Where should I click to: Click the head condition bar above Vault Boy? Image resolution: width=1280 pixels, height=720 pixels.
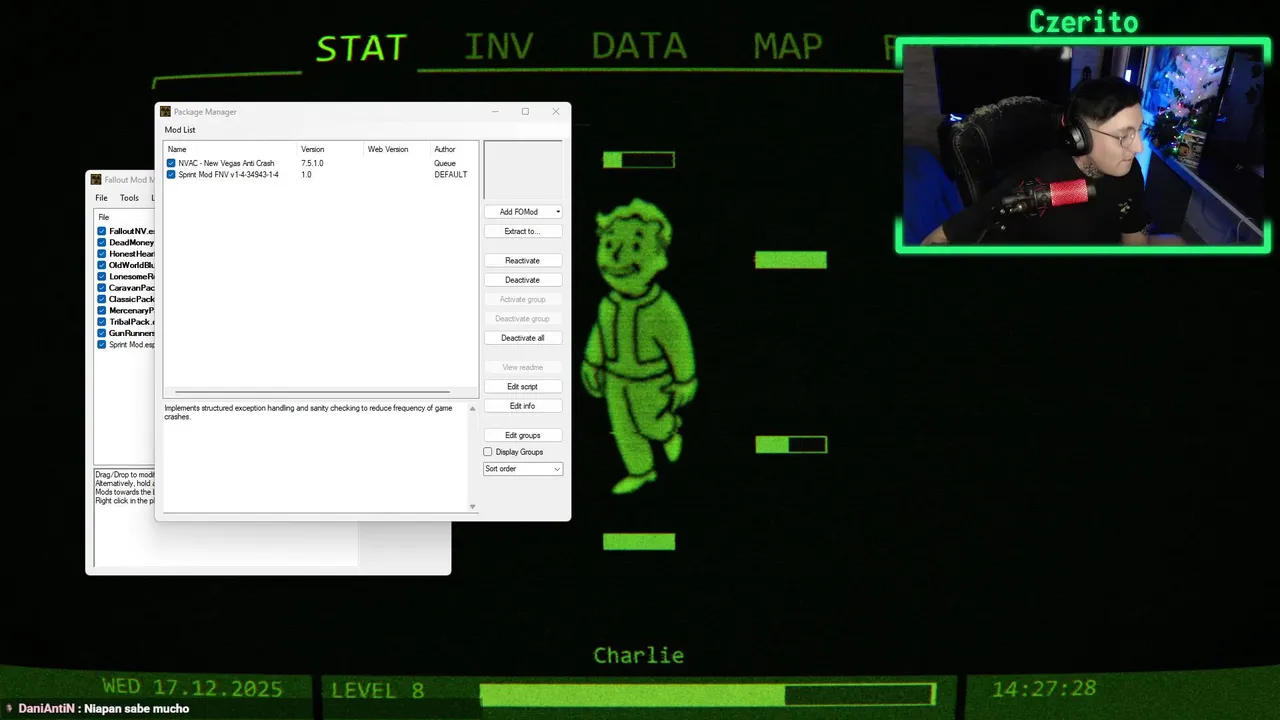[x=639, y=160]
